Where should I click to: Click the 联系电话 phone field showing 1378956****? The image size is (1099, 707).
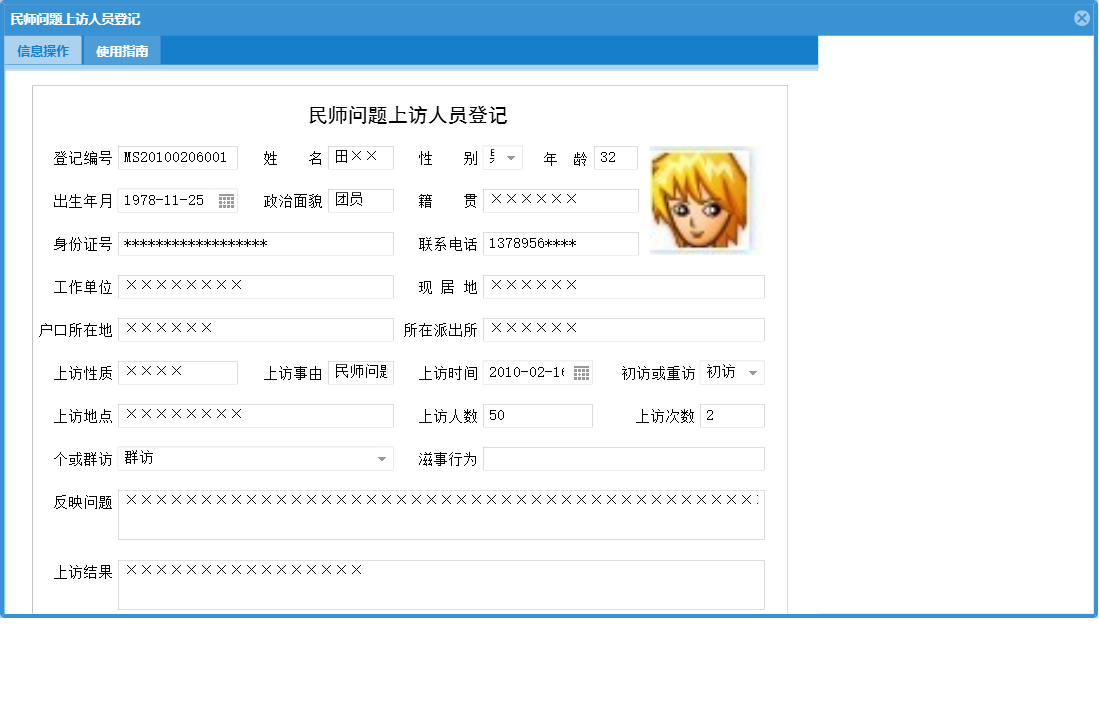[560, 243]
